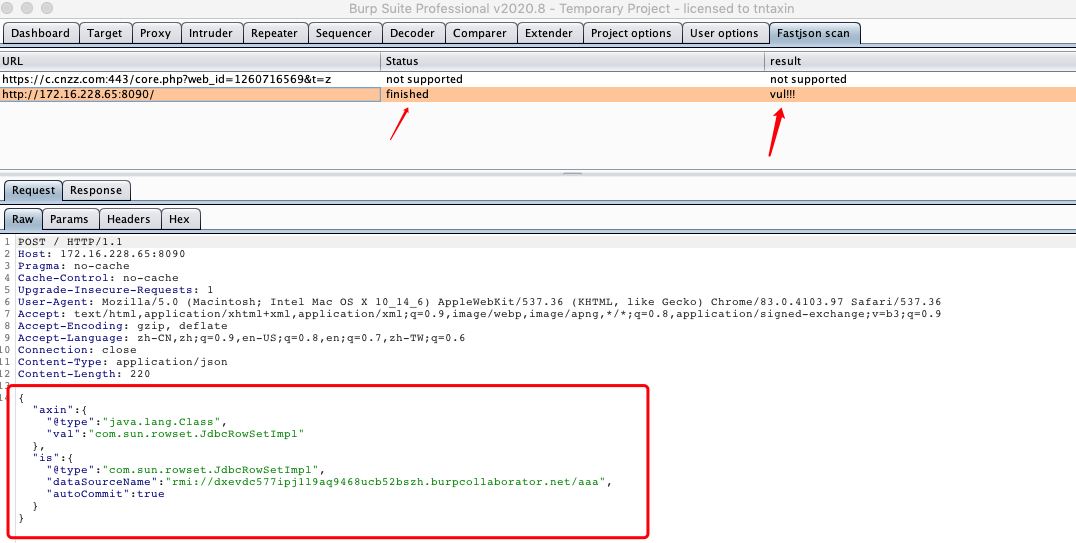Go to the Extender tab

(x=548, y=33)
